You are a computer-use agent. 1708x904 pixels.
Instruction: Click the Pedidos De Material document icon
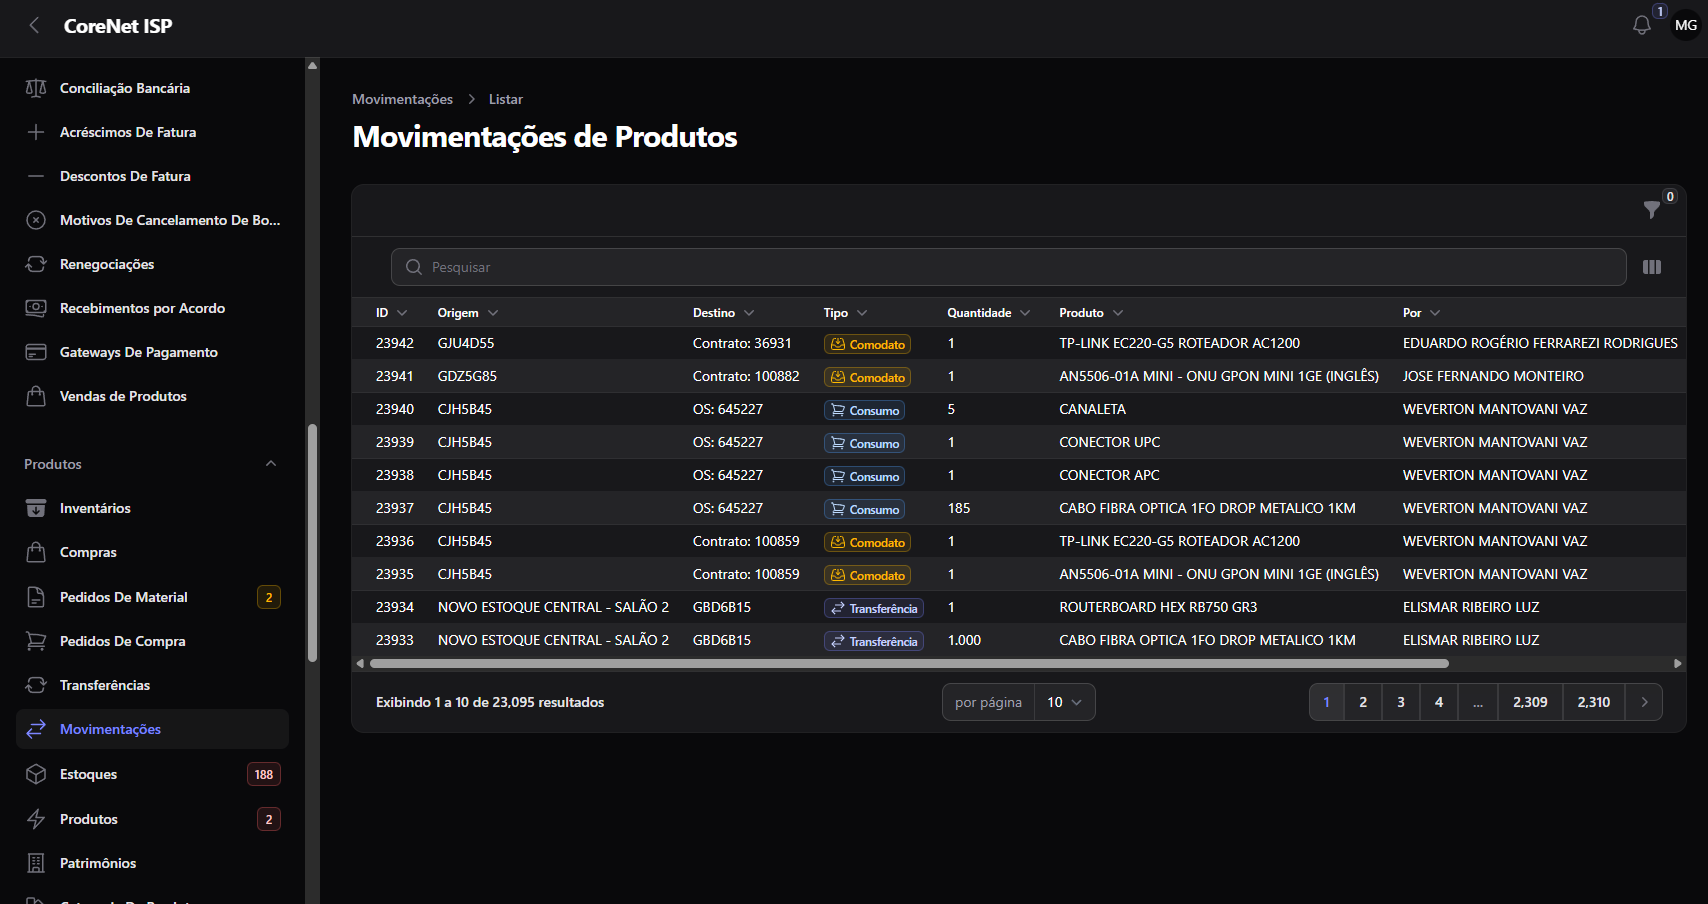coord(36,597)
